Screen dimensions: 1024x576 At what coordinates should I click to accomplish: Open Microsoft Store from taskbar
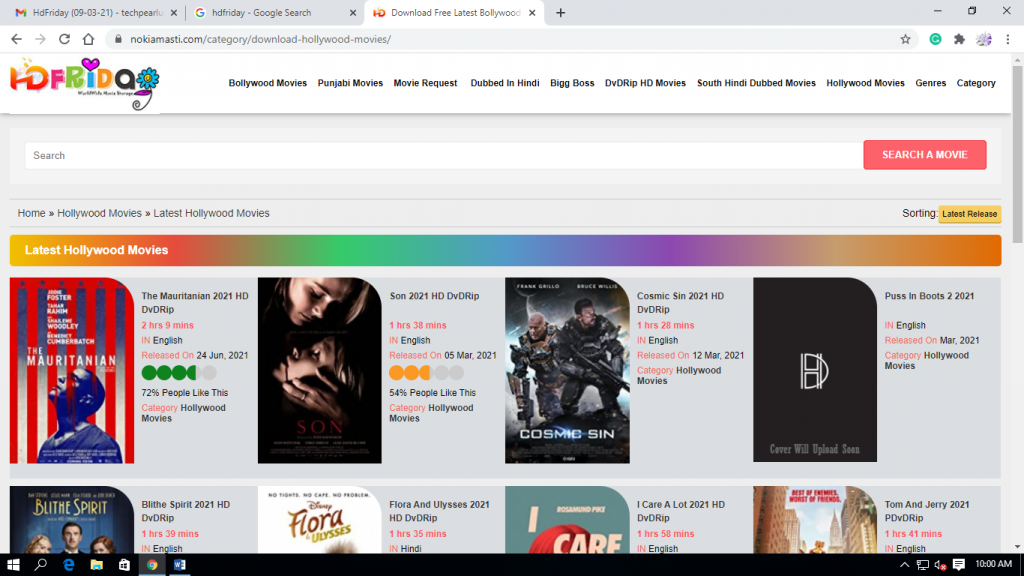click(x=124, y=564)
